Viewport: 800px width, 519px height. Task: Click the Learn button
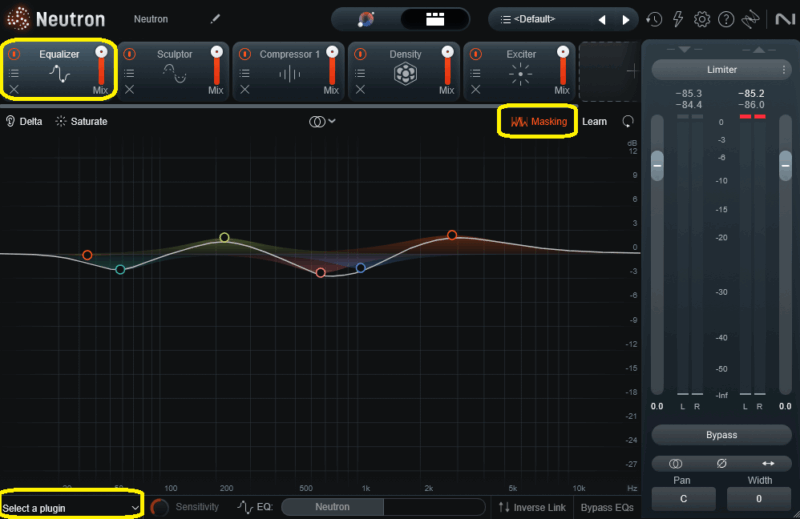tap(594, 121)
